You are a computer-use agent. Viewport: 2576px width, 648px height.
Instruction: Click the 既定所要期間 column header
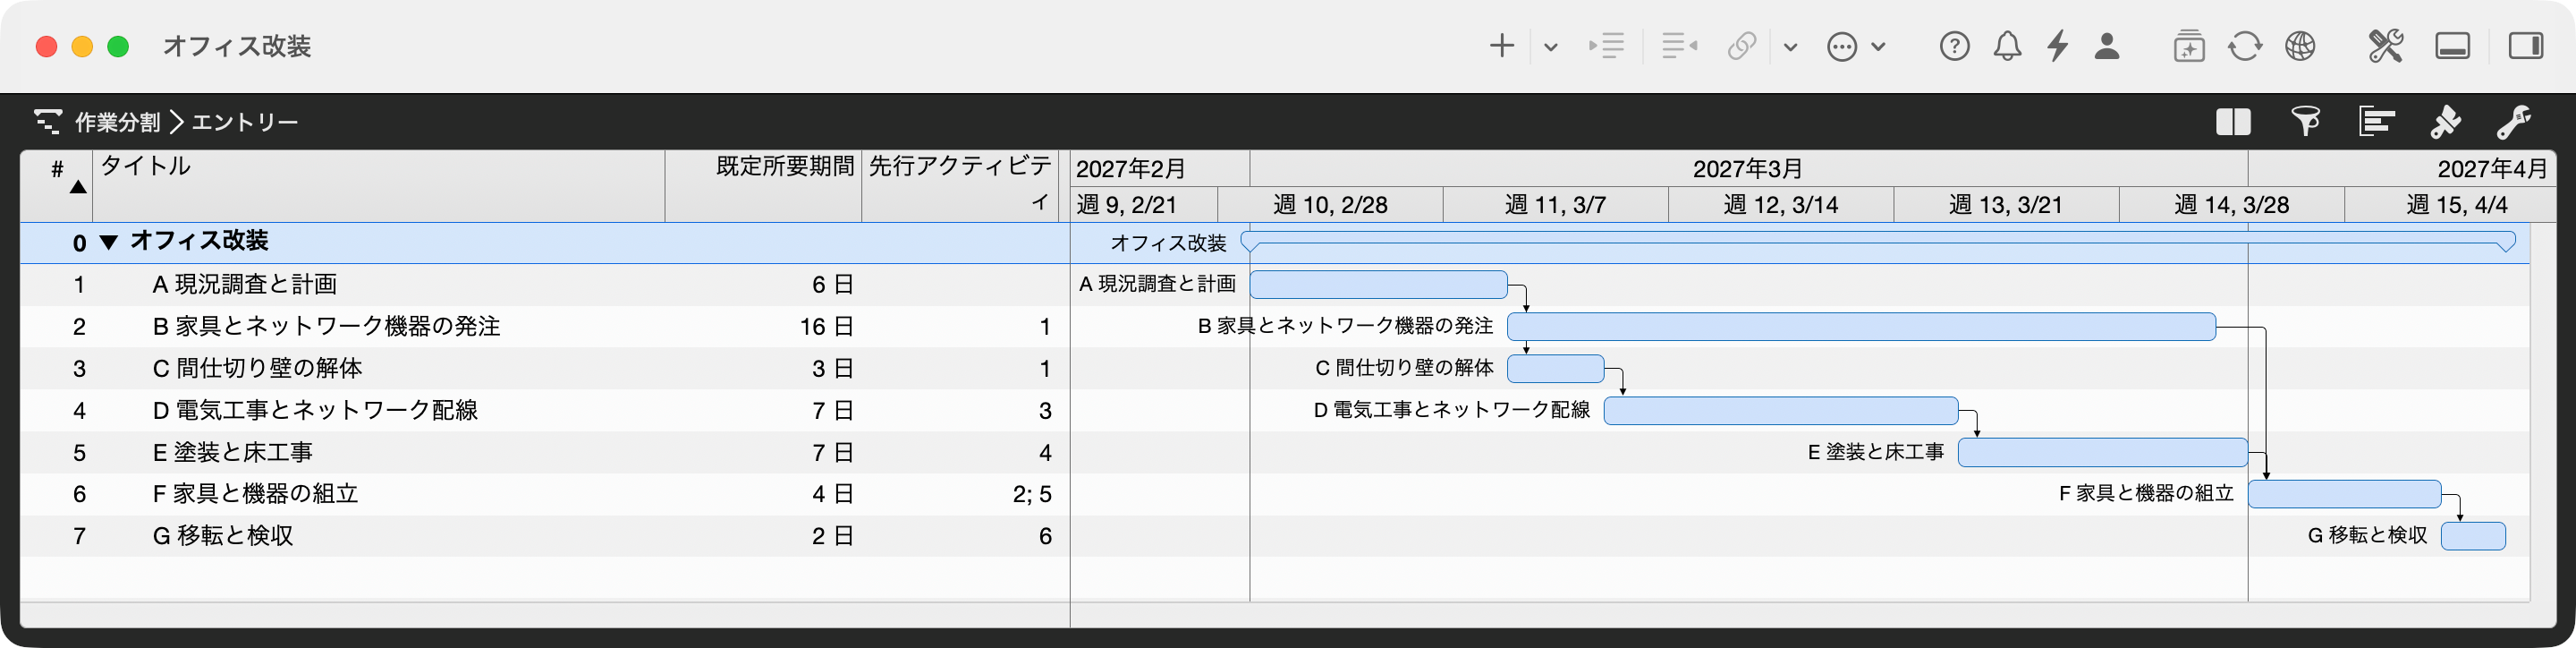pyautogui.click(x=763, y=186)
